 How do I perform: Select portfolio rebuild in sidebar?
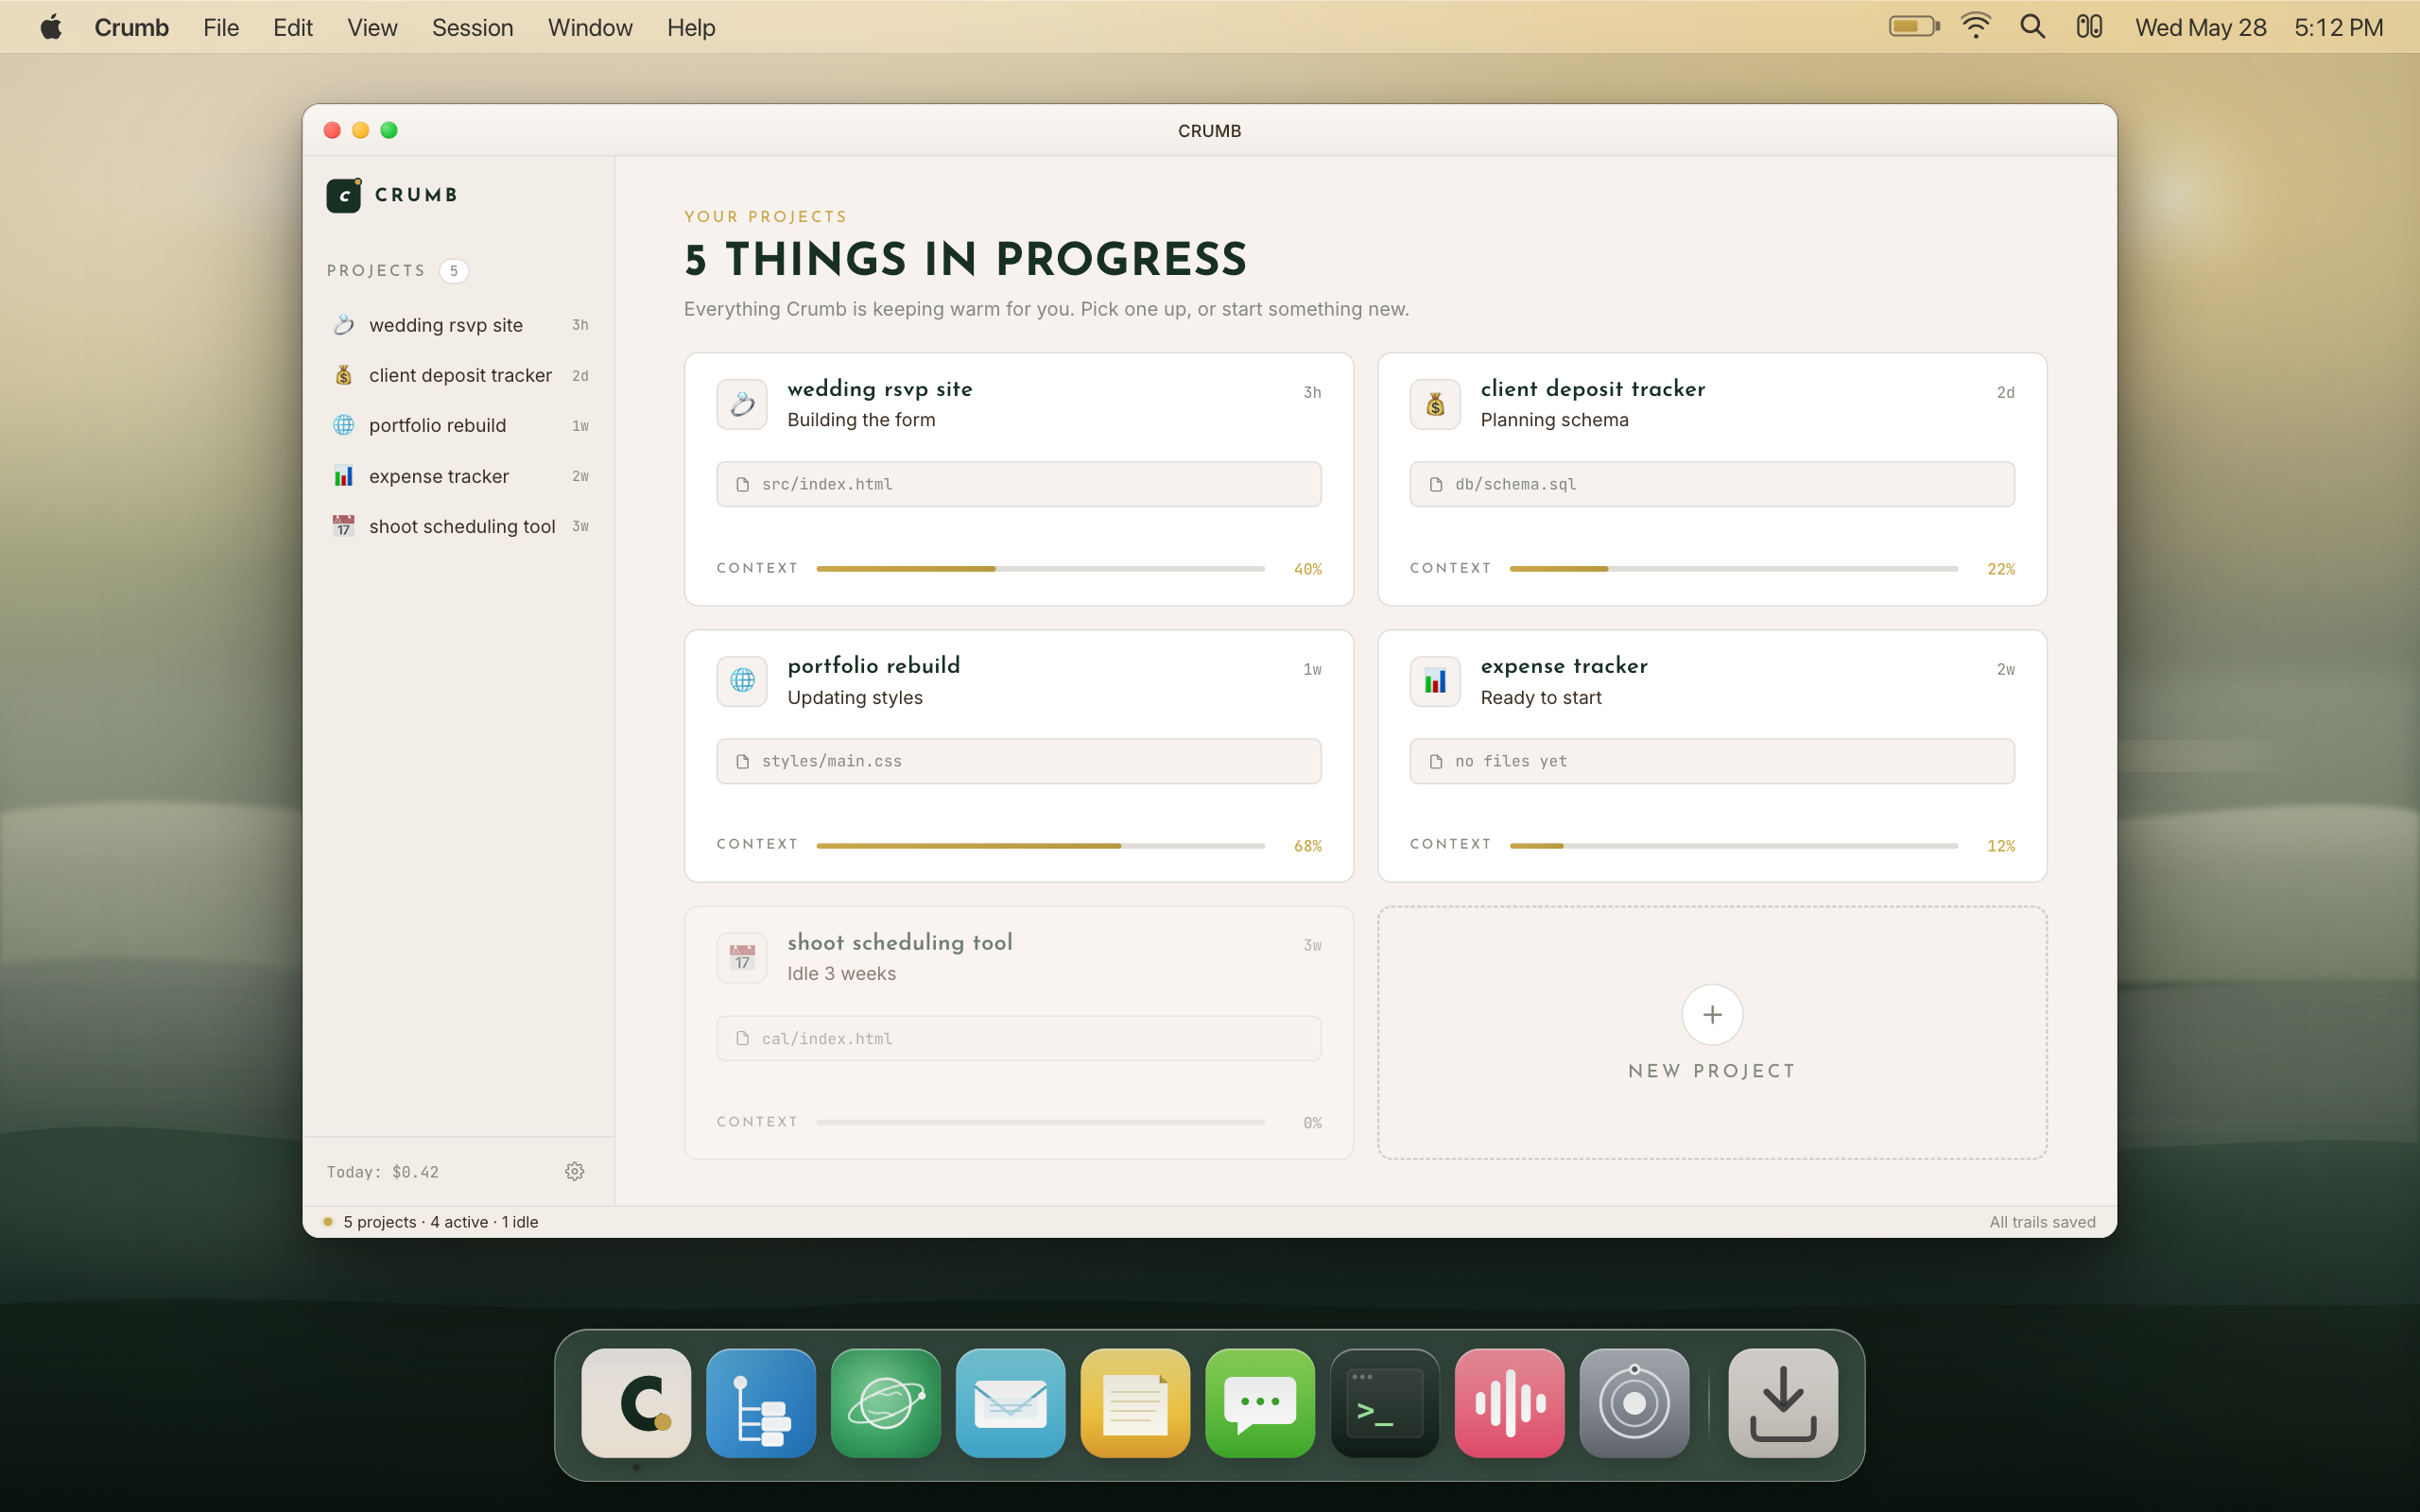[459, 425]
